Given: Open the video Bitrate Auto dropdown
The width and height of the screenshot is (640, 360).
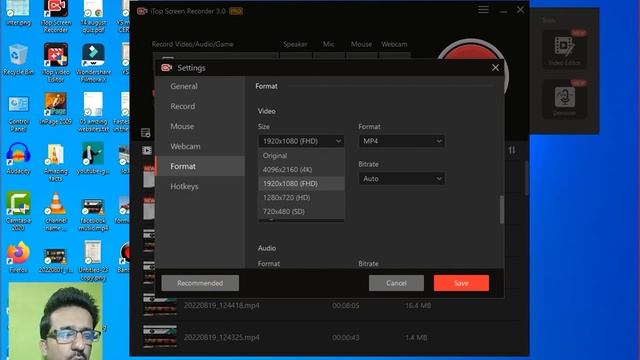Looking at the screenshot, I should pyautogui.click(x=402, y=179).
